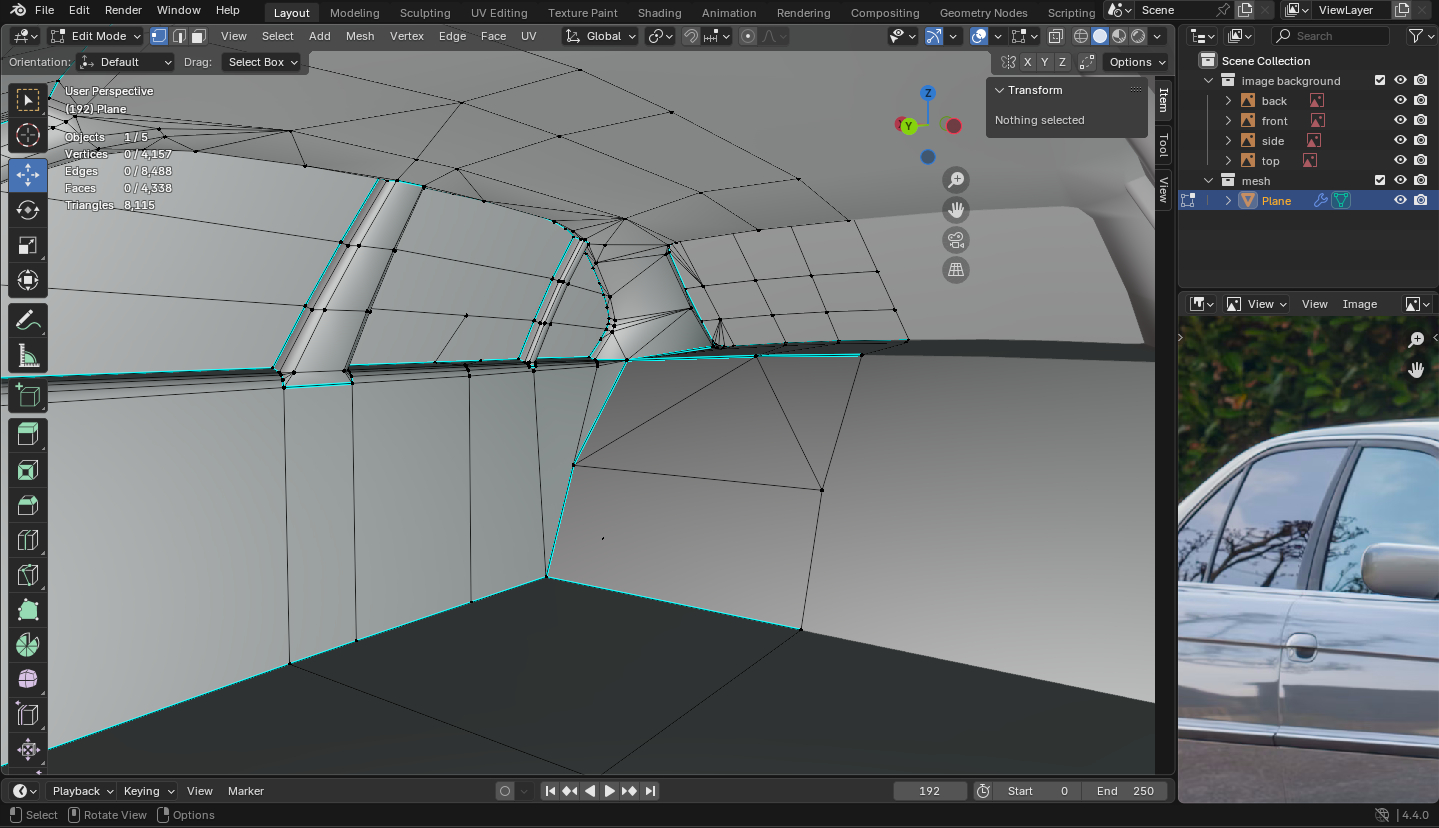Screen dimensions: 1439x828
Task: Click the End frame field
Action: [1125, 791]
